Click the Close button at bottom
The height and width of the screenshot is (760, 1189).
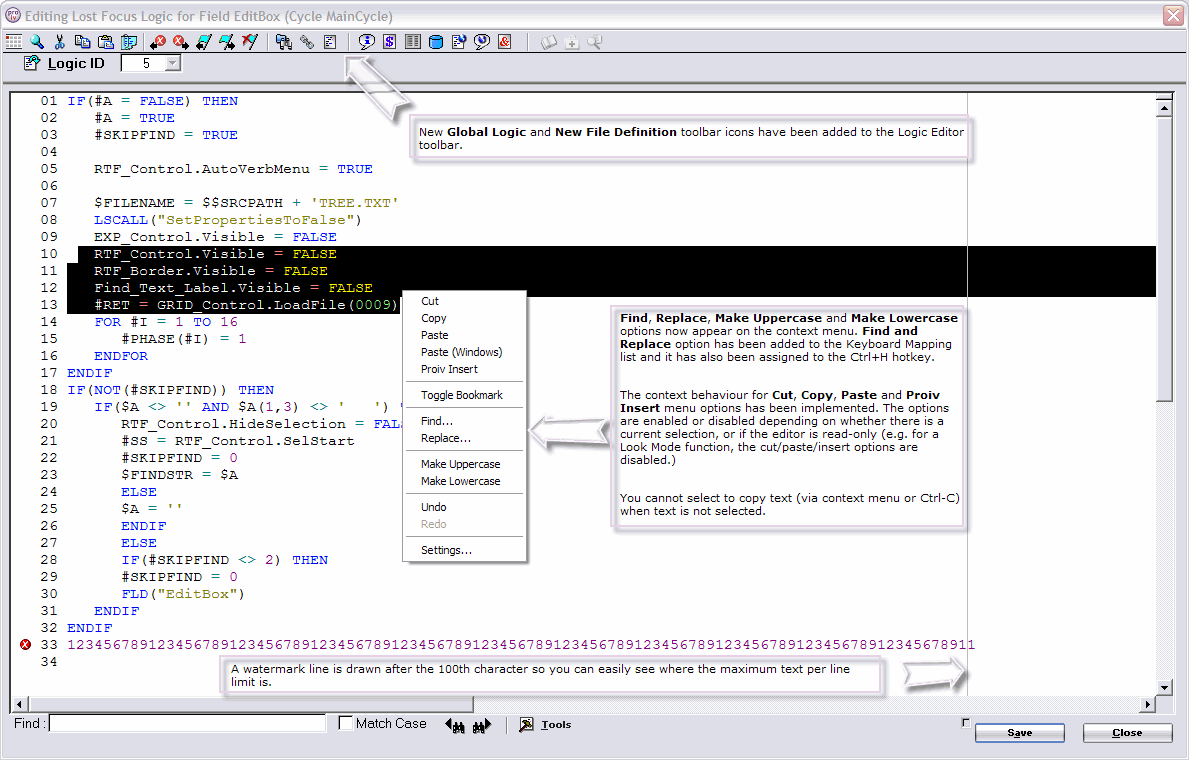[1127, 733]
